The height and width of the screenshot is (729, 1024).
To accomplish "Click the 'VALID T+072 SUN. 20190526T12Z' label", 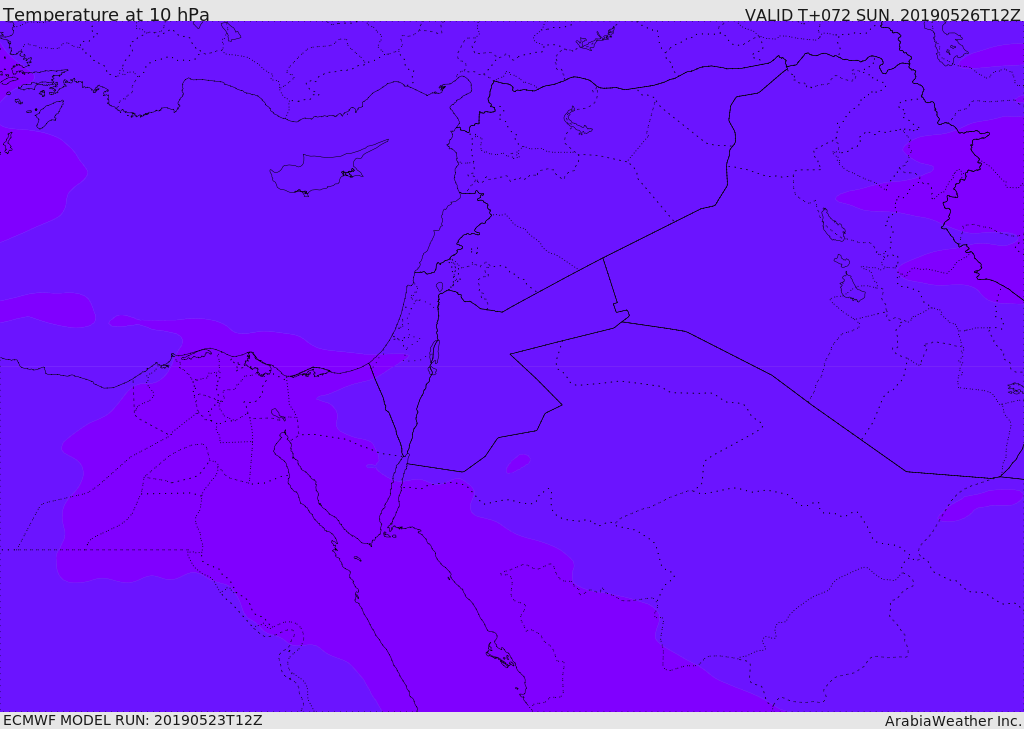I will point(882,14).
